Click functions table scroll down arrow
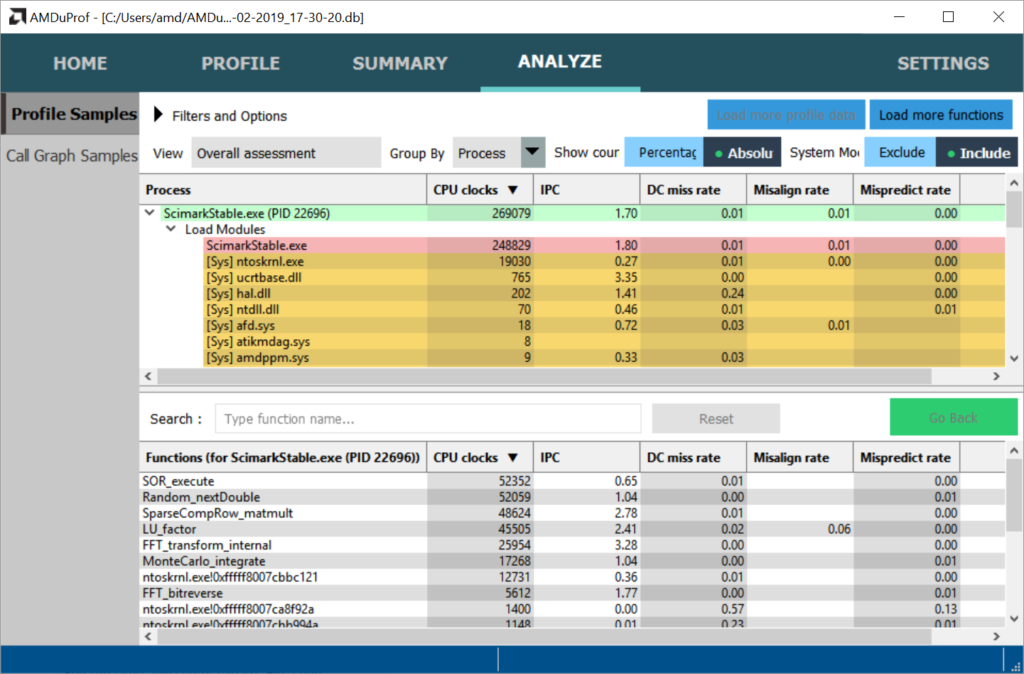This screenshot has width=1024, height=674. click(1014, 618)
